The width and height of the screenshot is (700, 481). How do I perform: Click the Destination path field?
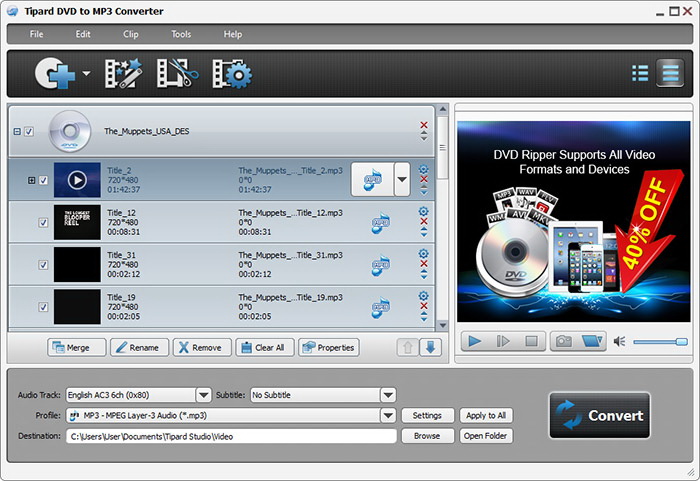click(x=231, y=436)
